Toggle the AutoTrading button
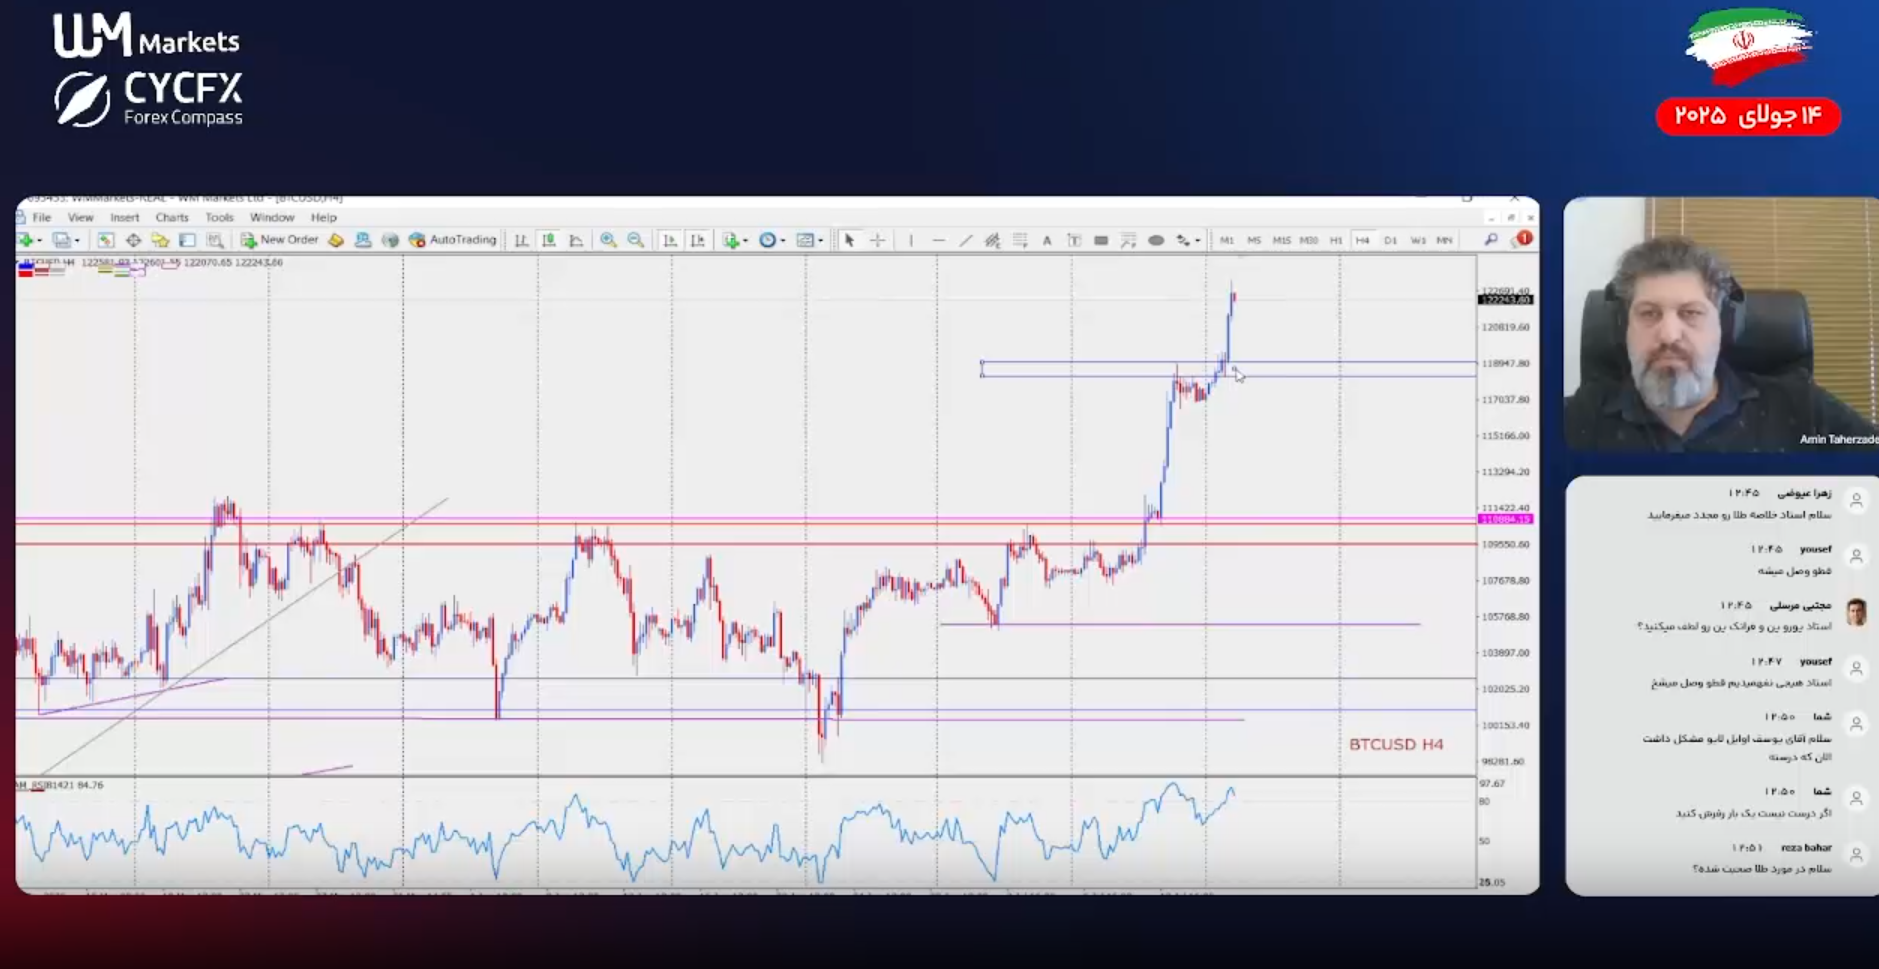The height and width of the screenshot is (969, 1879). pos(453,240)
